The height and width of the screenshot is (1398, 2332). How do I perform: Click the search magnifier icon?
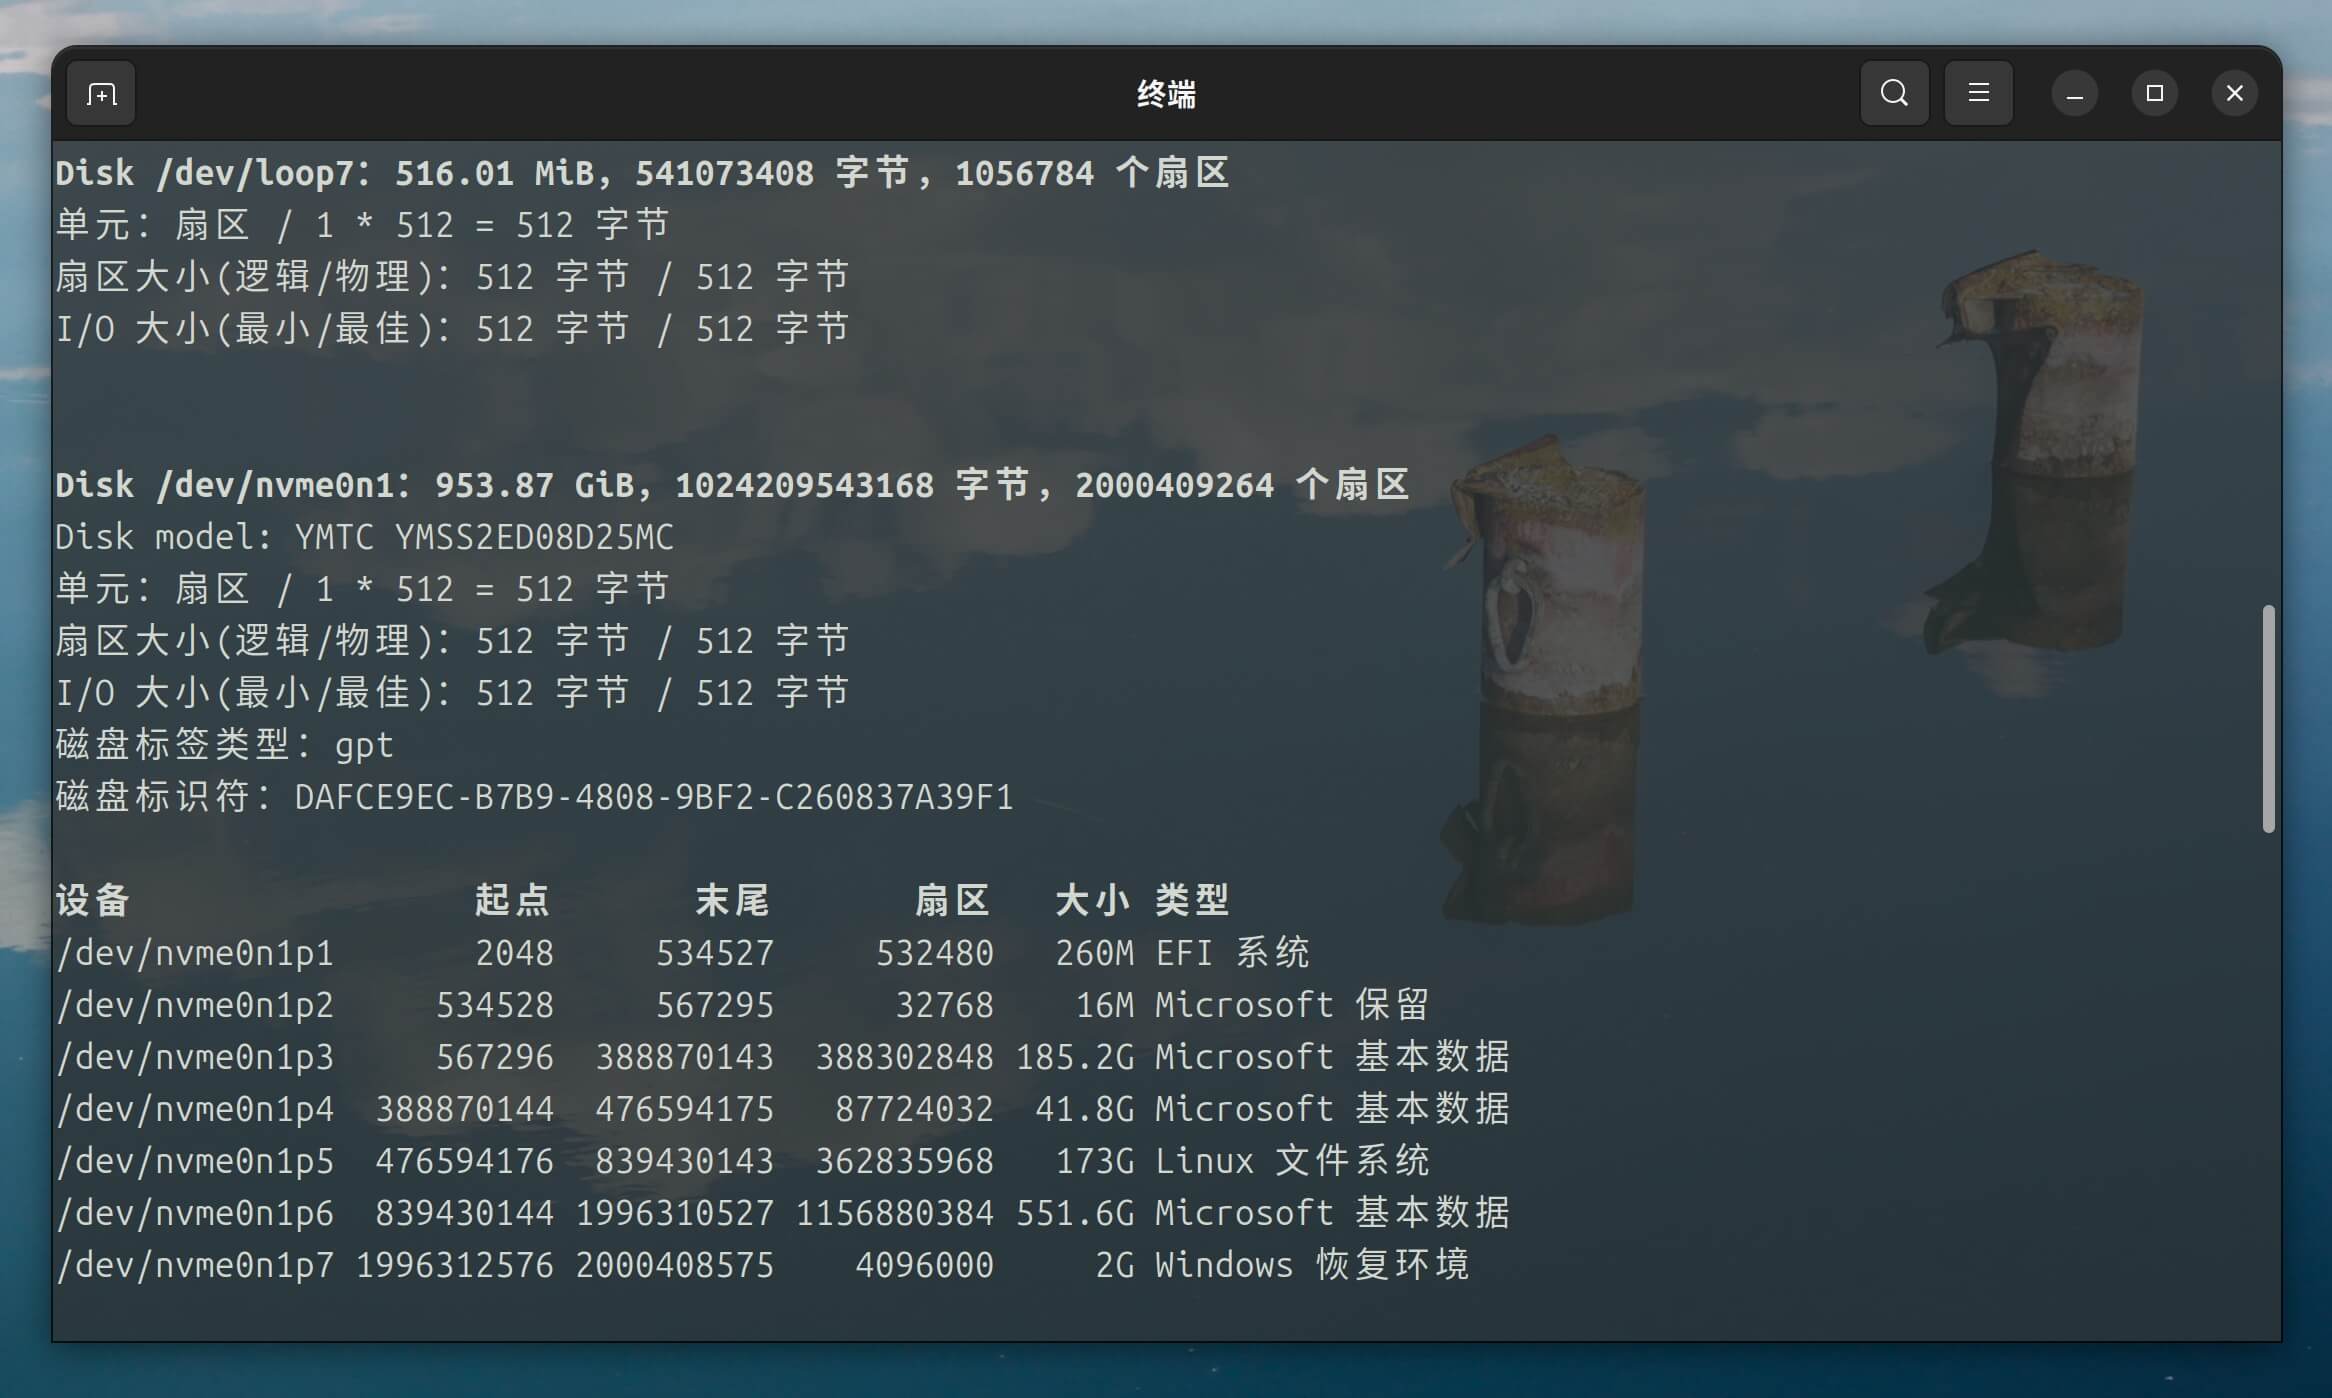[1894, 94]
